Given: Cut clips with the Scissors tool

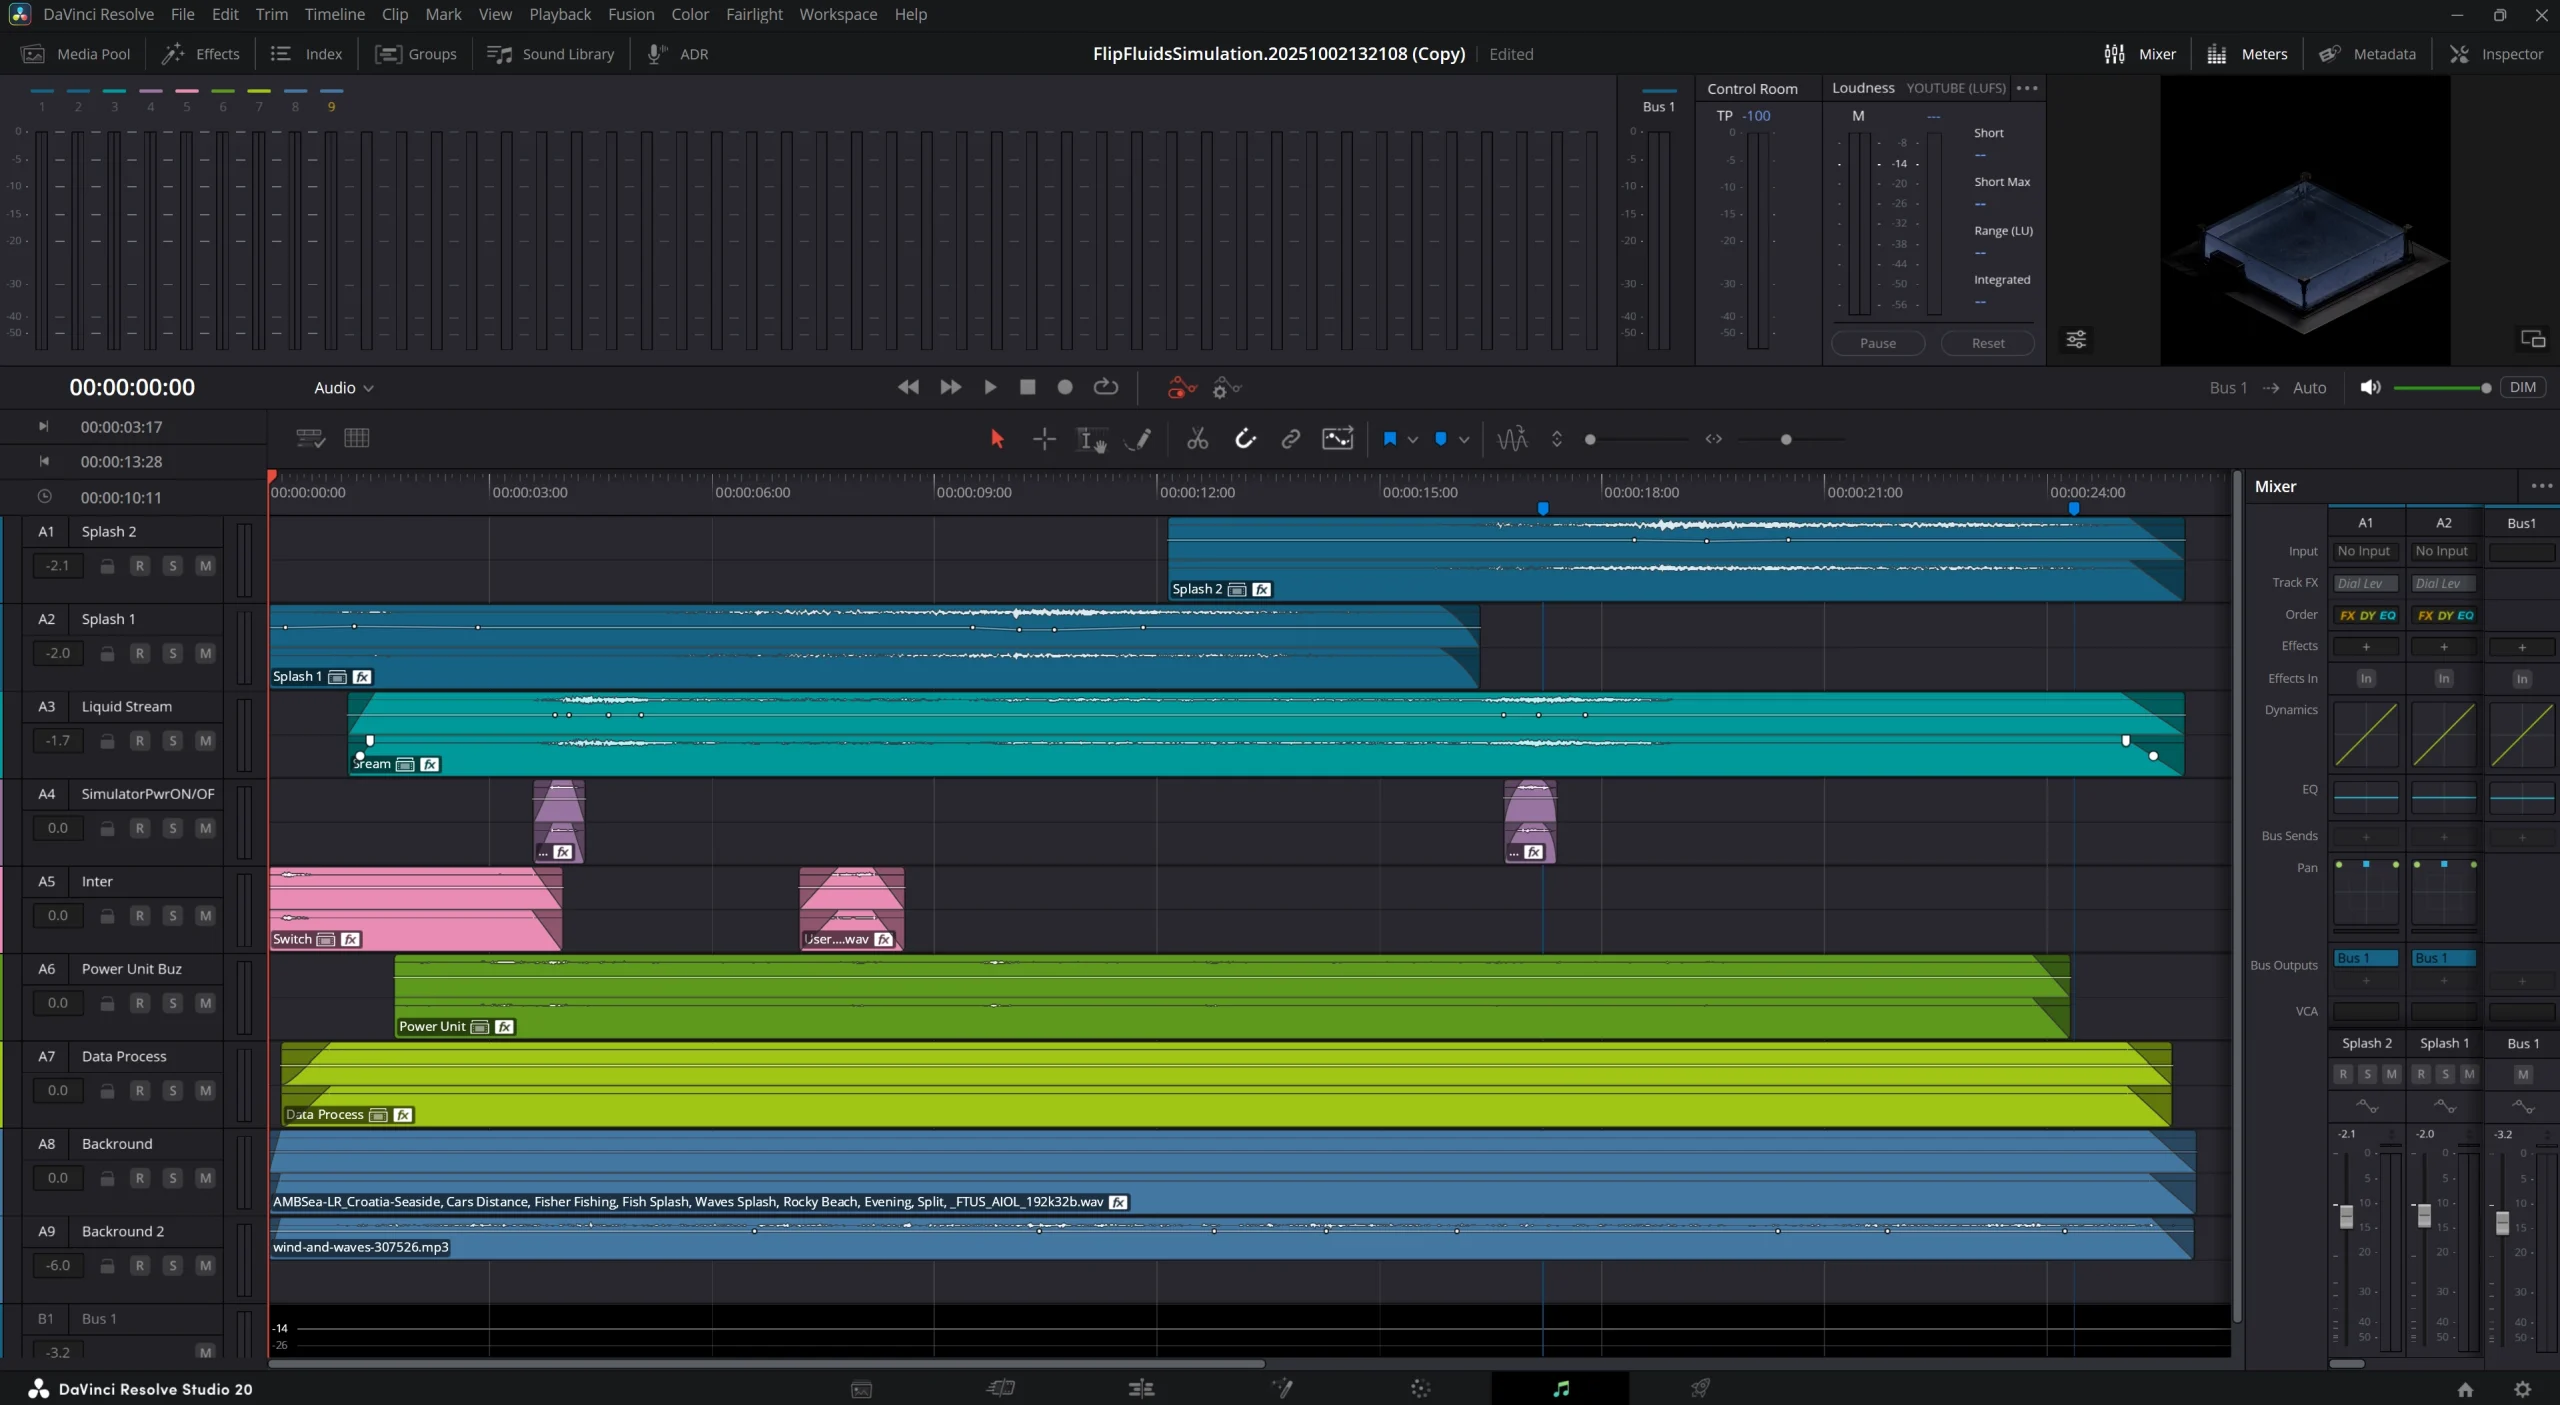Looking at the screenshot, I should pos(1197,439).
